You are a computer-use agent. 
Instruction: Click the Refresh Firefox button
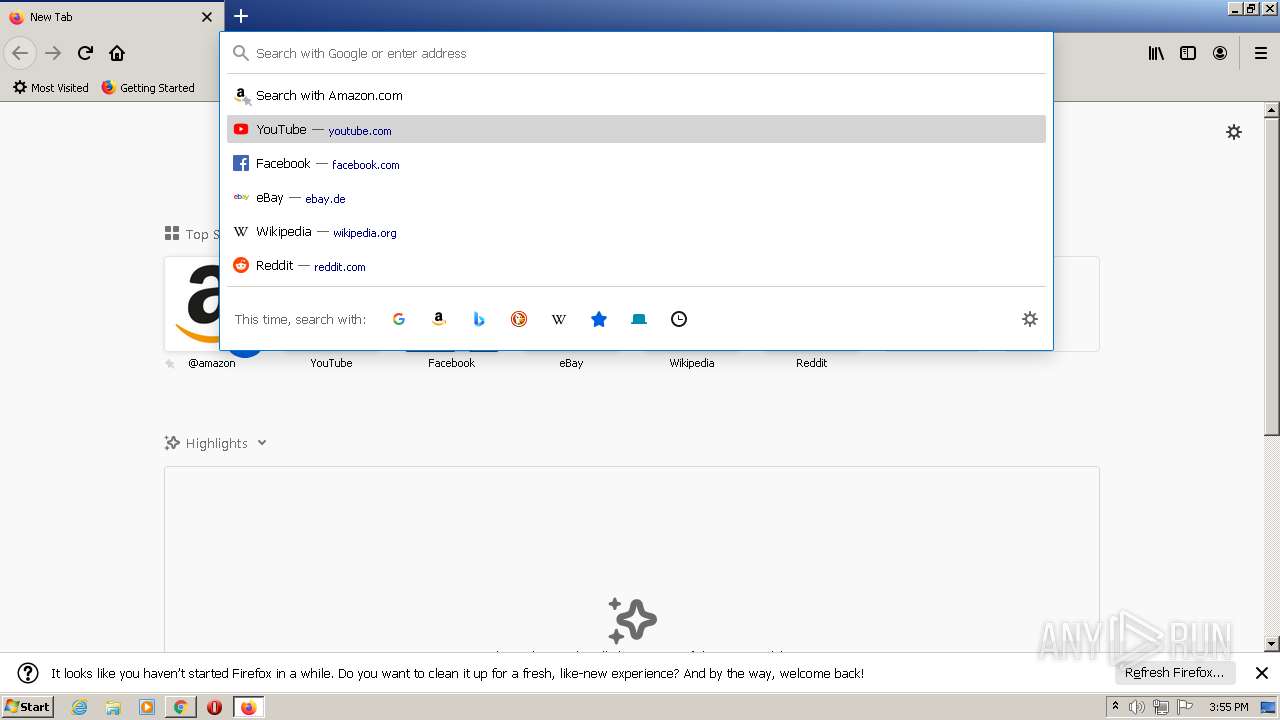coord(1174,673)
